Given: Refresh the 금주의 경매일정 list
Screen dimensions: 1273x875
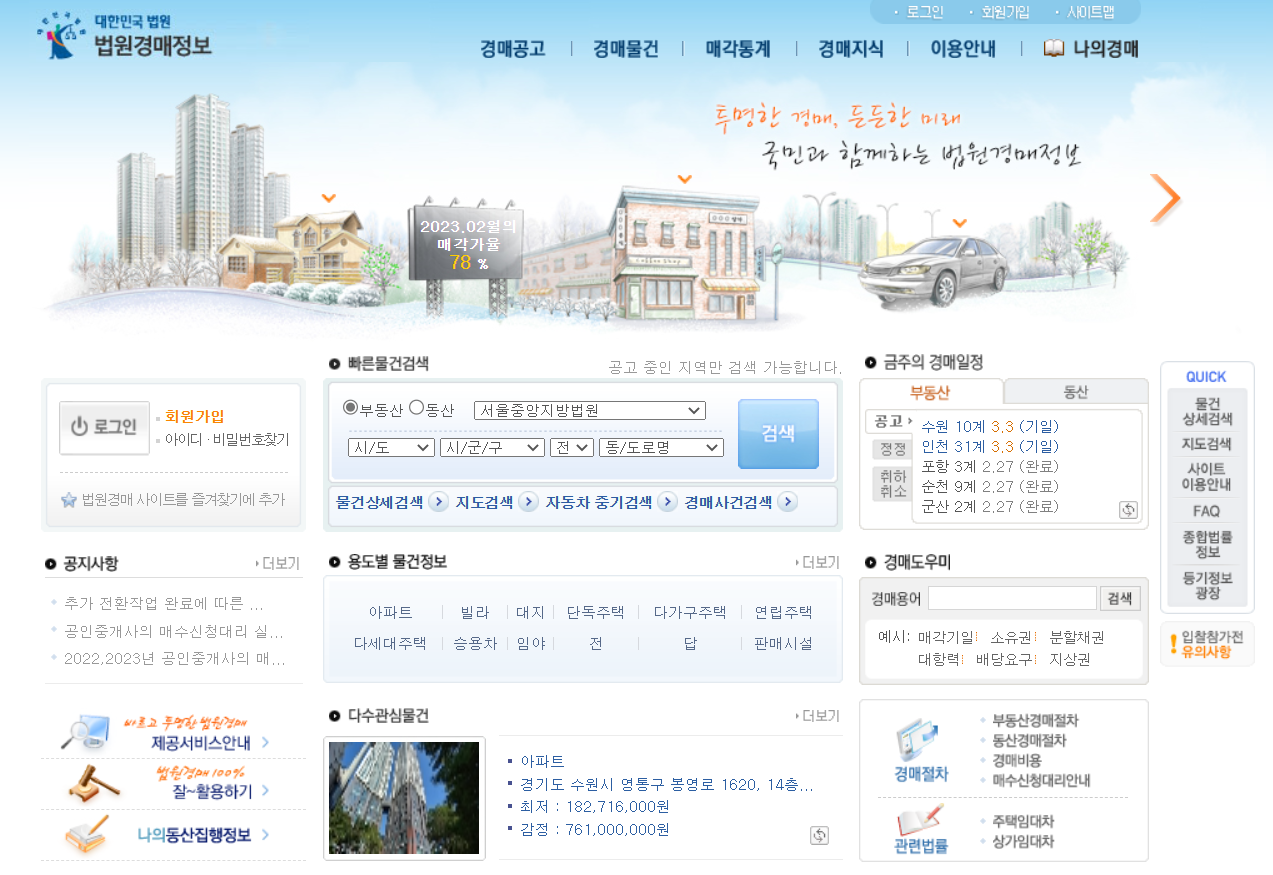Looking at the screenshot, I should click(x=1128, y=511).
